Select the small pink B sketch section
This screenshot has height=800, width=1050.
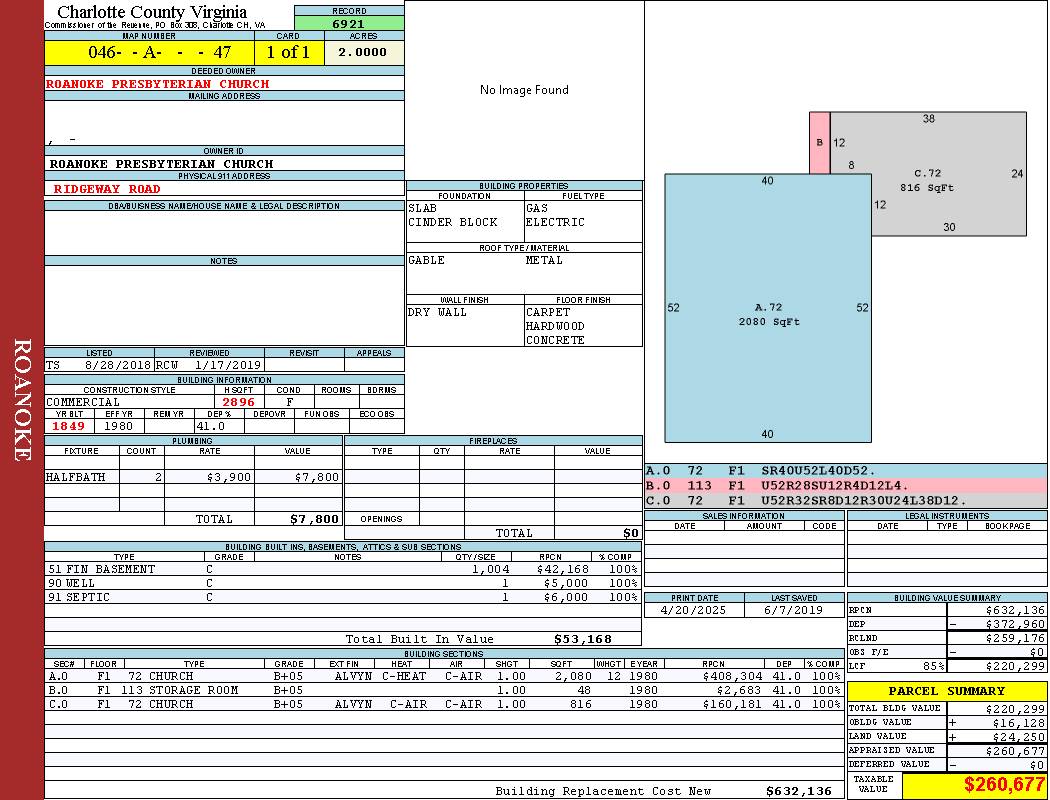pos(819,143)
